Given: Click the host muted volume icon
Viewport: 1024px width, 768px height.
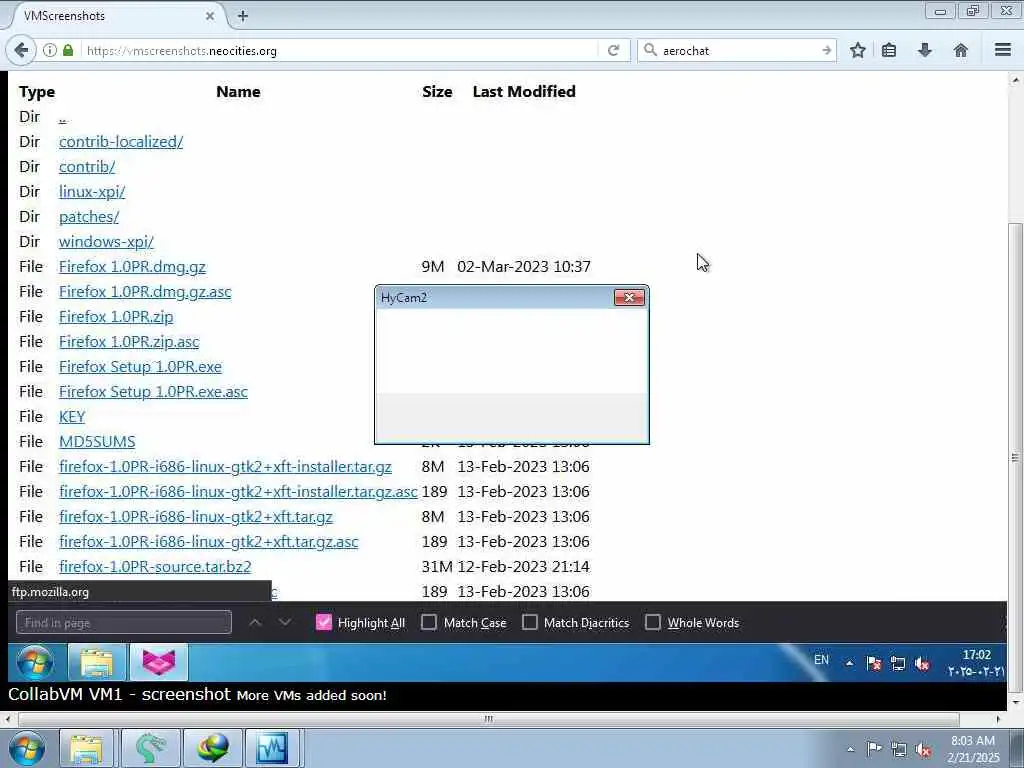Looking at the screenshot, I should [923, 749].
